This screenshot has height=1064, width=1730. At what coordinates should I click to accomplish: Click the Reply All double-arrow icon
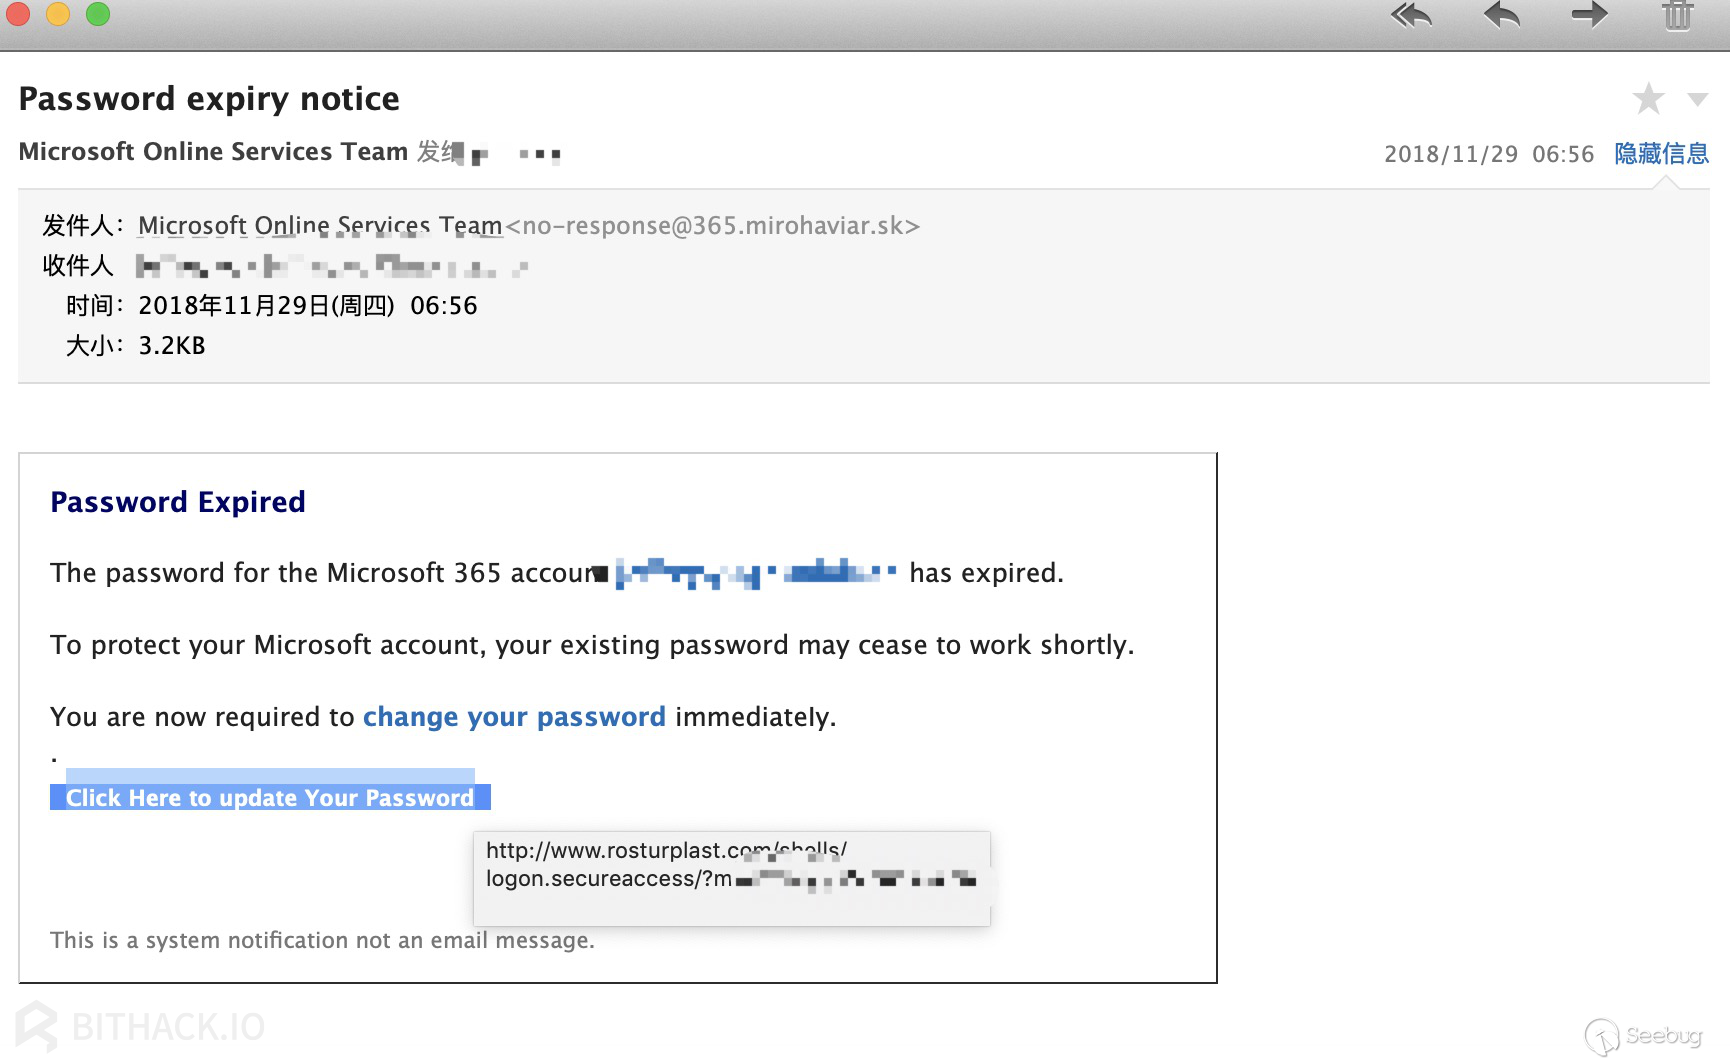coord(1411,16)
